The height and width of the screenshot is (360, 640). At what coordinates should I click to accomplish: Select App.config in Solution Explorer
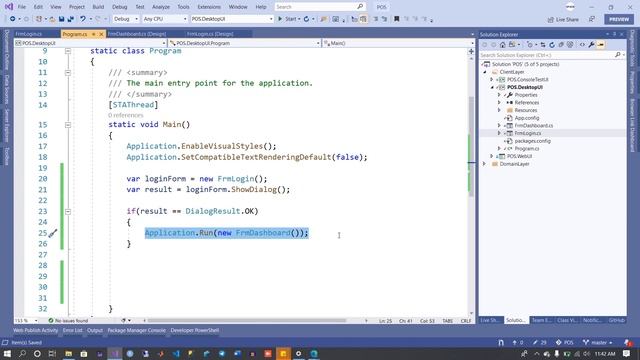(x=527, y=118)
